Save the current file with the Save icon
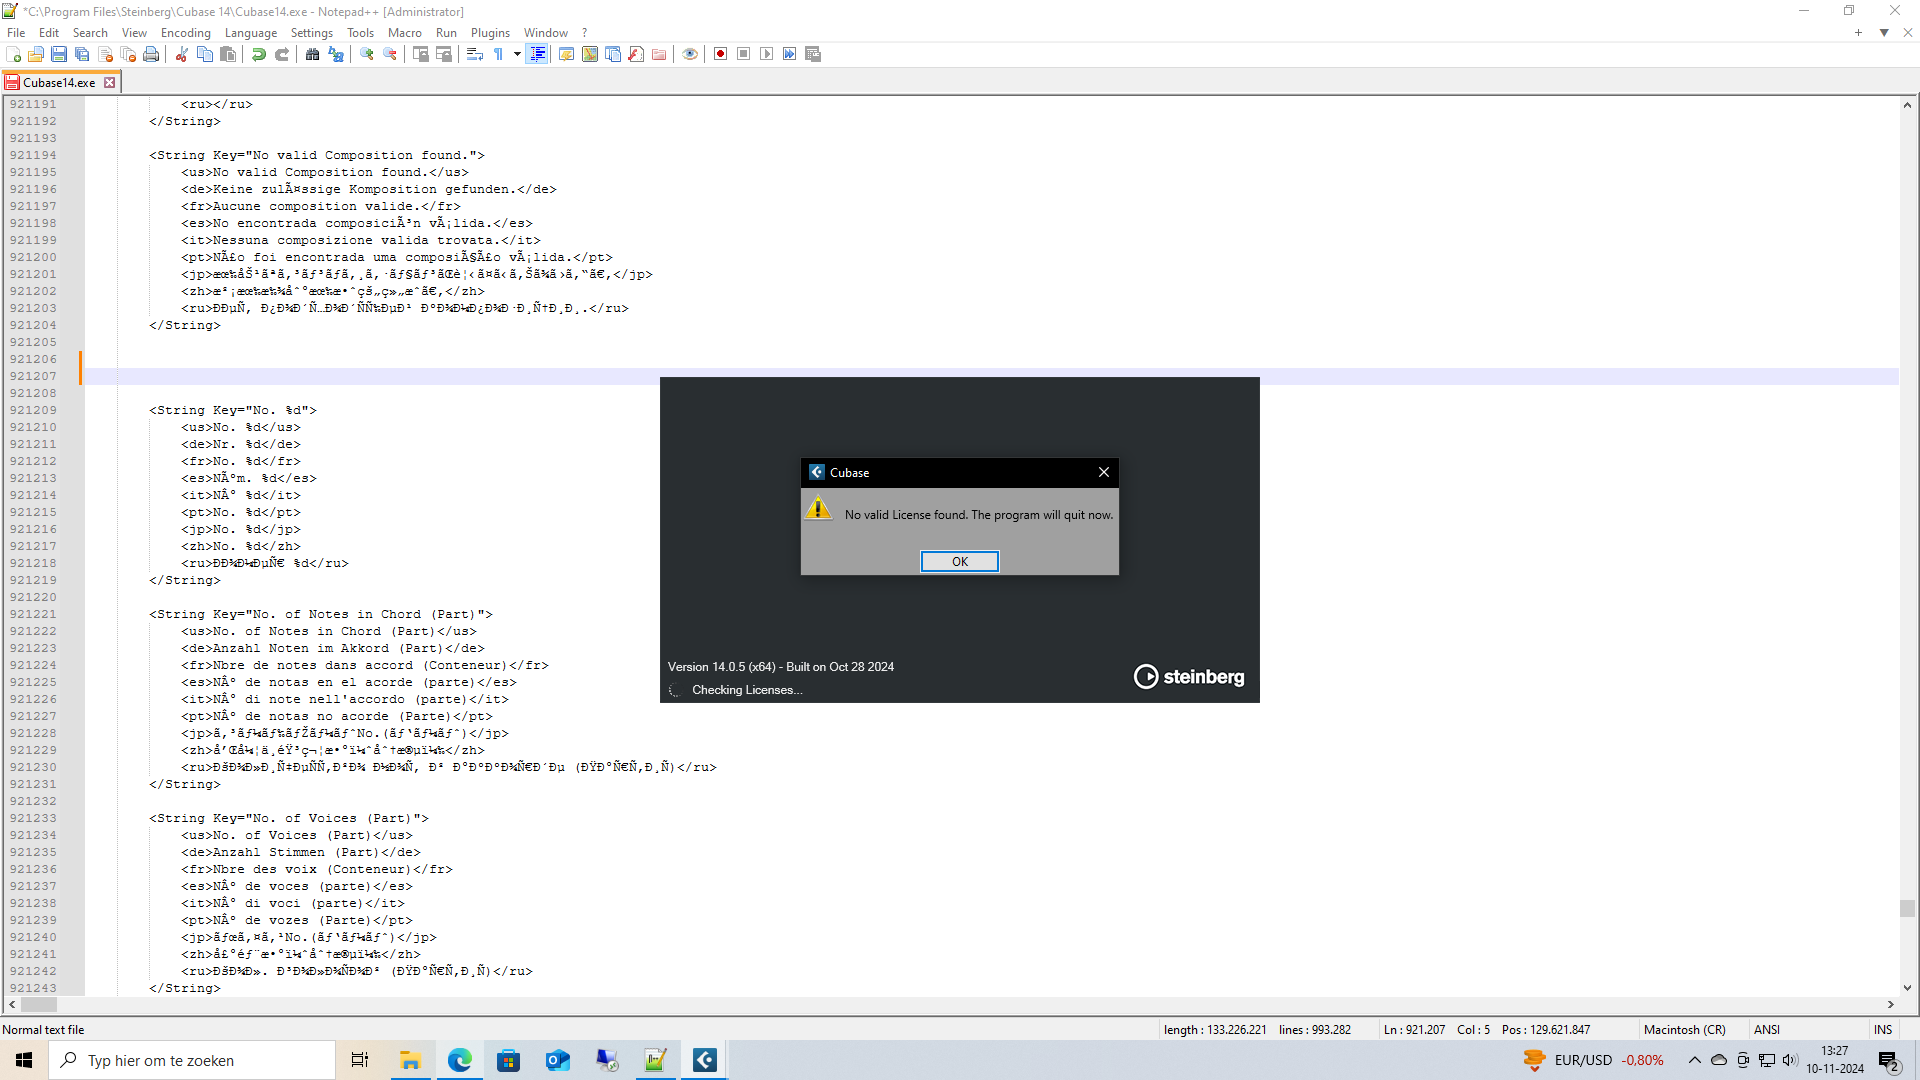The height and width of the screenshot is (1080, 1920). (x=59, y=54)
